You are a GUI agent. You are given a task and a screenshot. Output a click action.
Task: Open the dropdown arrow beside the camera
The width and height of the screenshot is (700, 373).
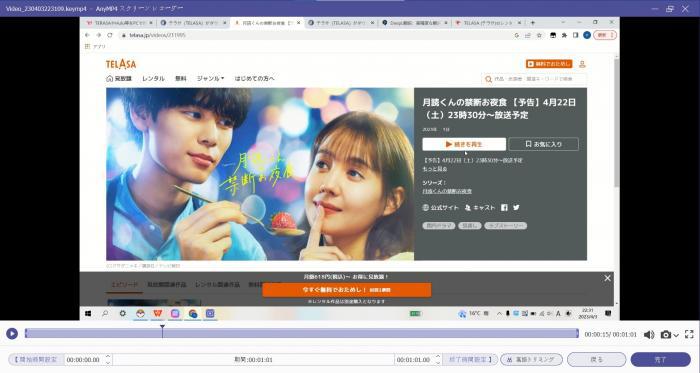click(x=676, y=335)
